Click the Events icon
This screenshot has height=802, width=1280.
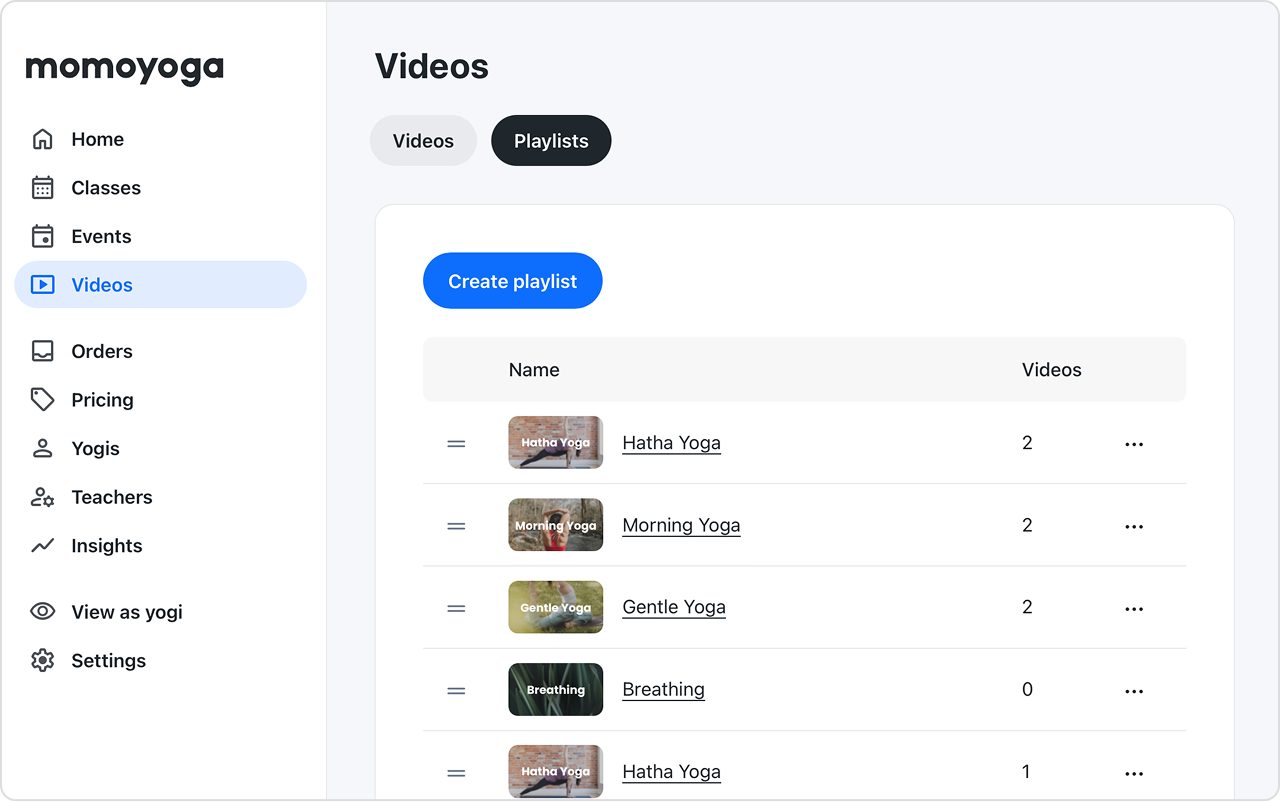[41, 236]
